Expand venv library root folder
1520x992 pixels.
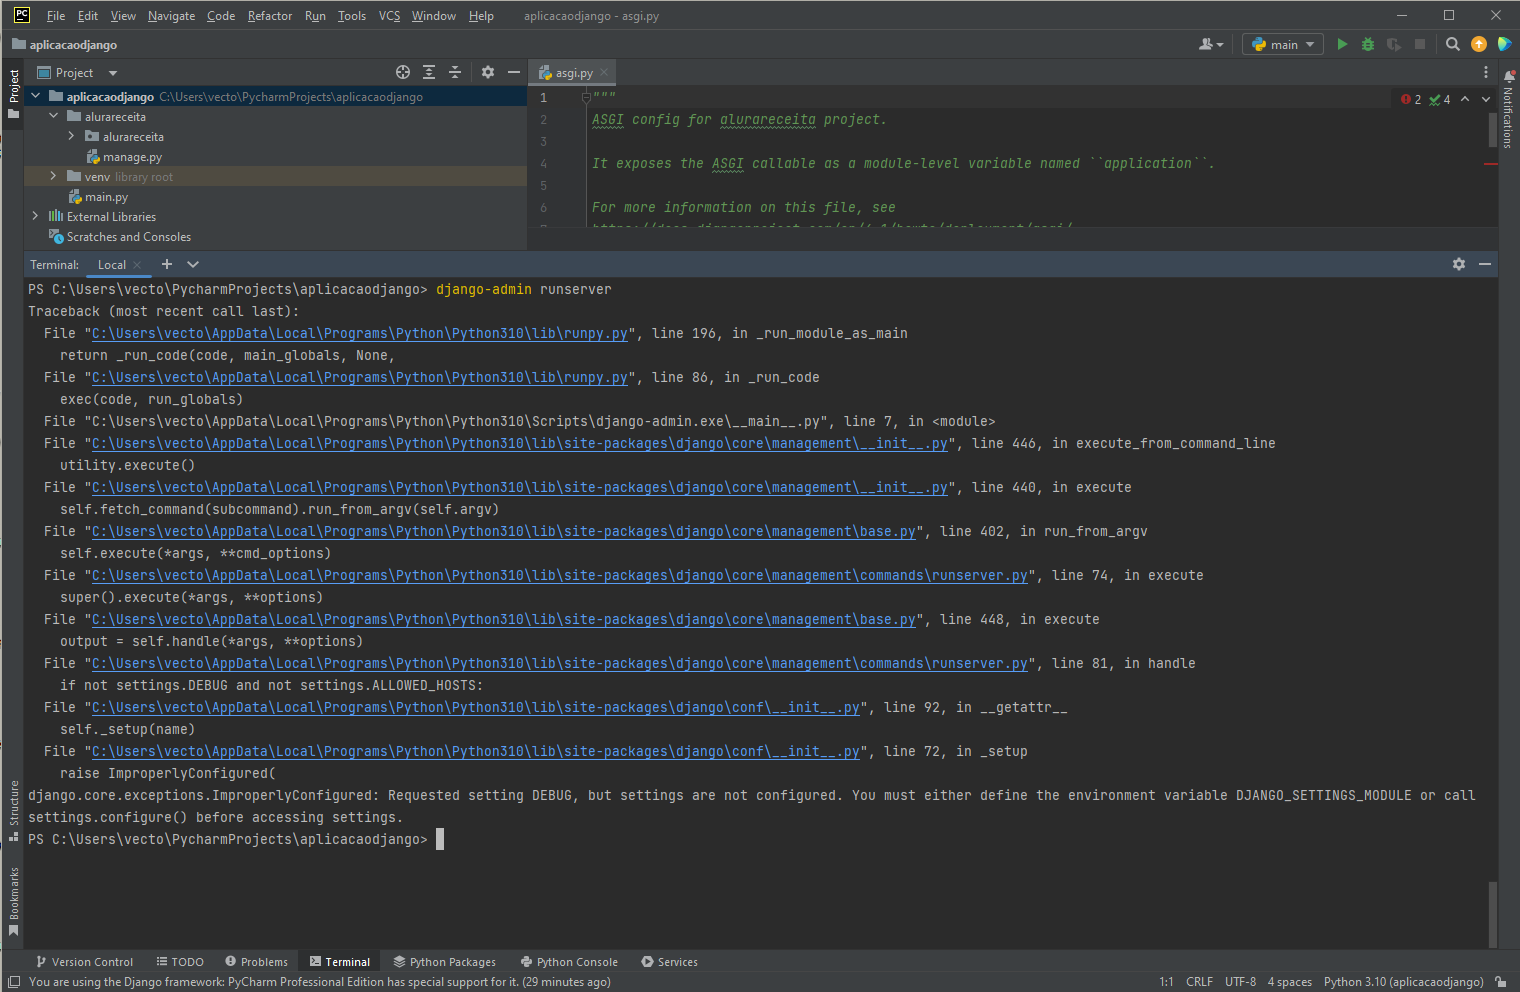54,176
